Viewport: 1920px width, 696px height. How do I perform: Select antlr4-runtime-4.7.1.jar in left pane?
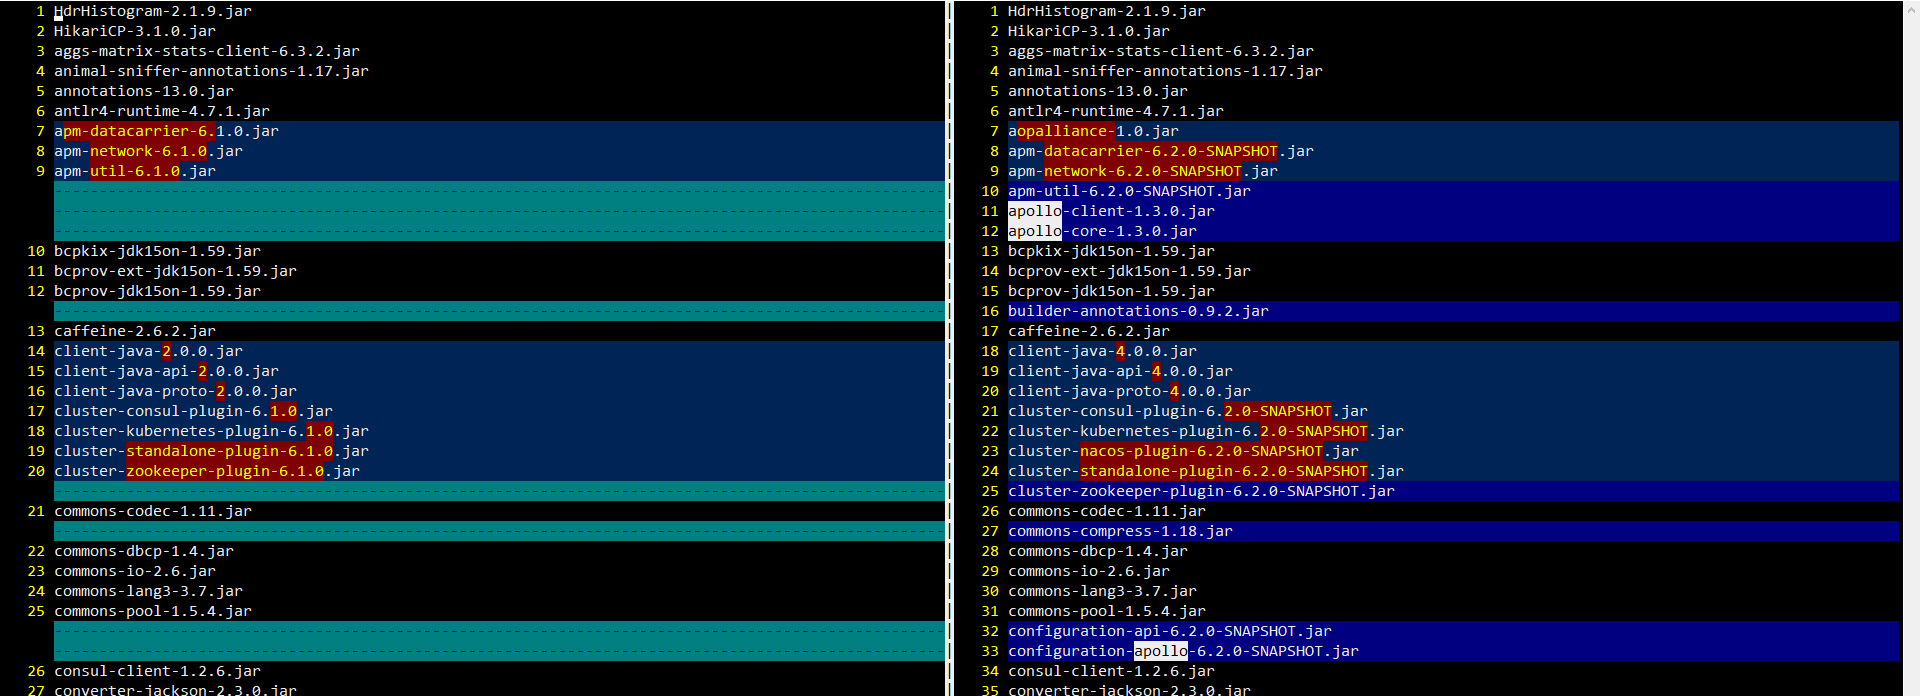(x=162, y=111)
